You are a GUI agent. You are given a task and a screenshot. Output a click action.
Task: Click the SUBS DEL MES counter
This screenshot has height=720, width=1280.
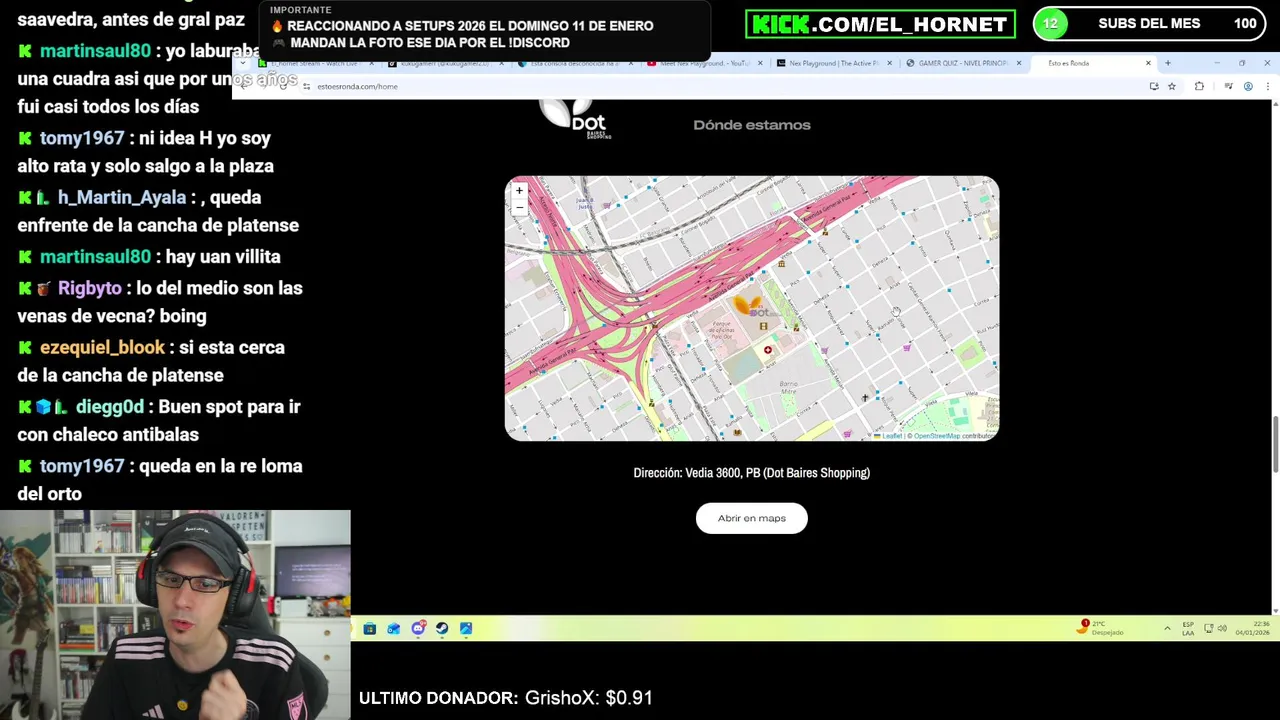pos(1149,24)
